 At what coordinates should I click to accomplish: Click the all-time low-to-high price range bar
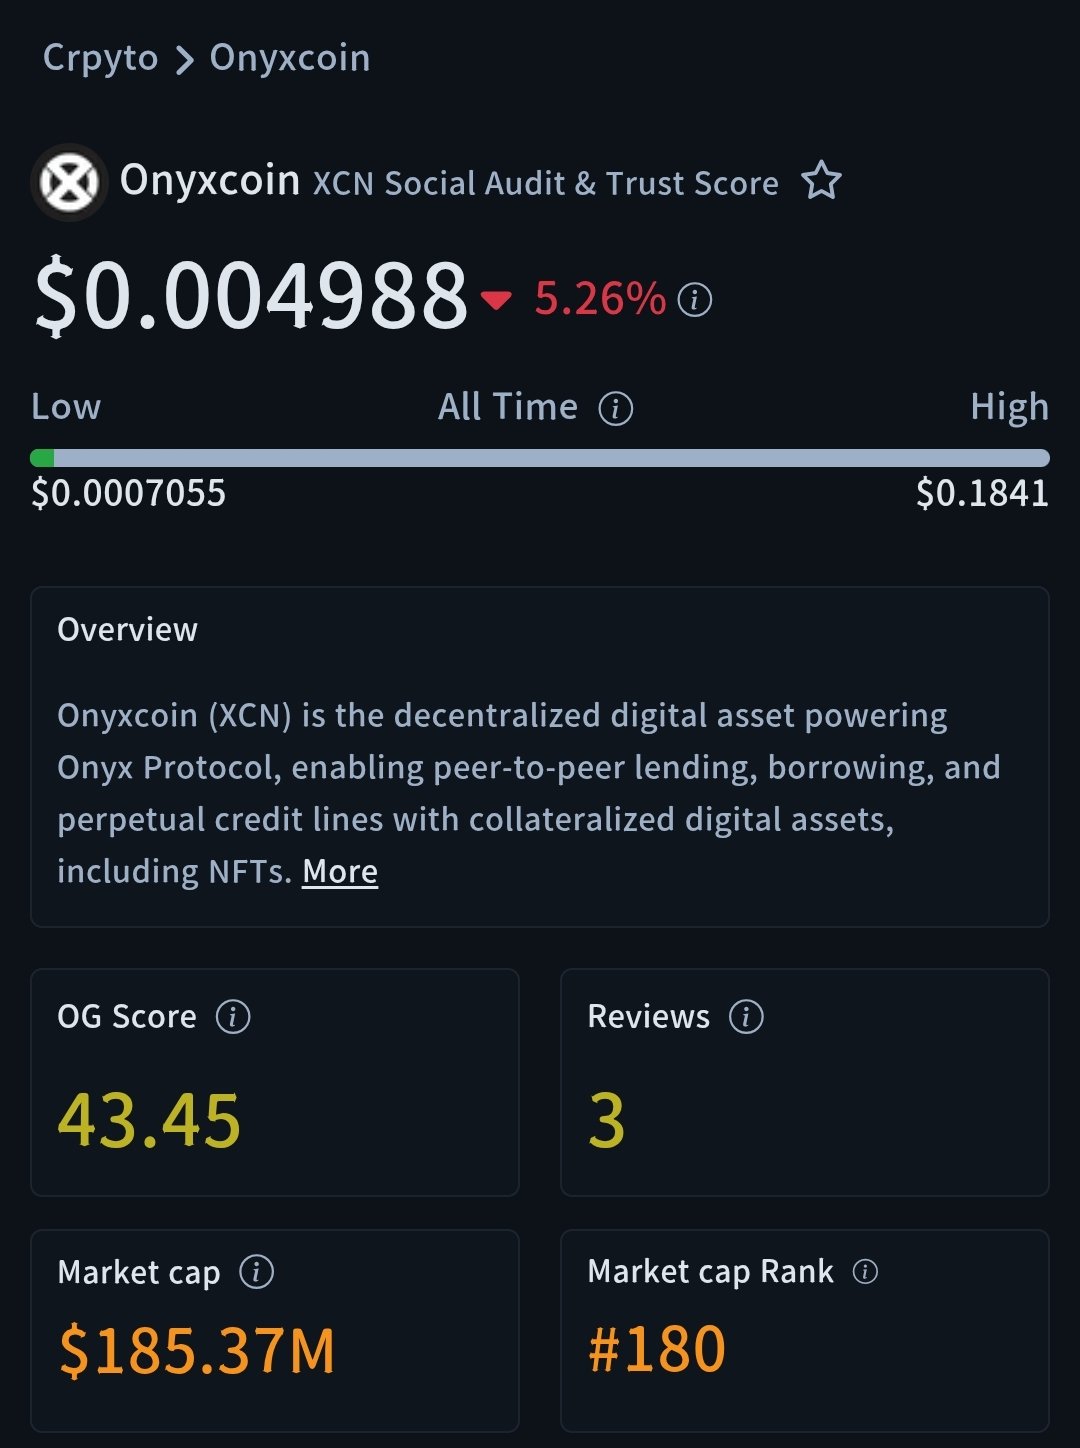[540, 458]
